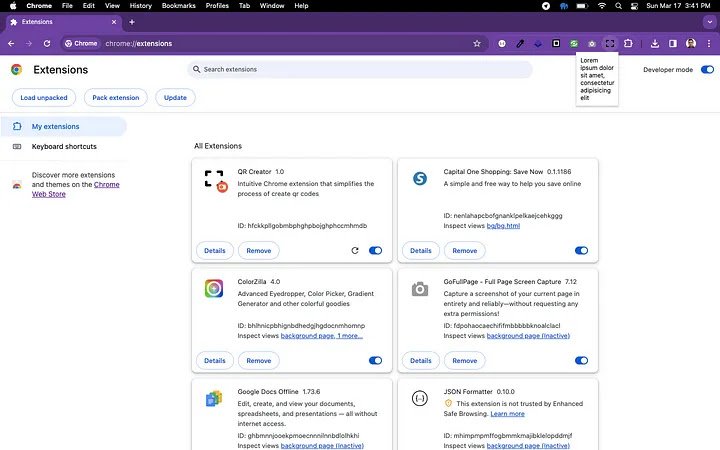720x450 pixels.
Task: Open the Window menu
Action: 272,6
